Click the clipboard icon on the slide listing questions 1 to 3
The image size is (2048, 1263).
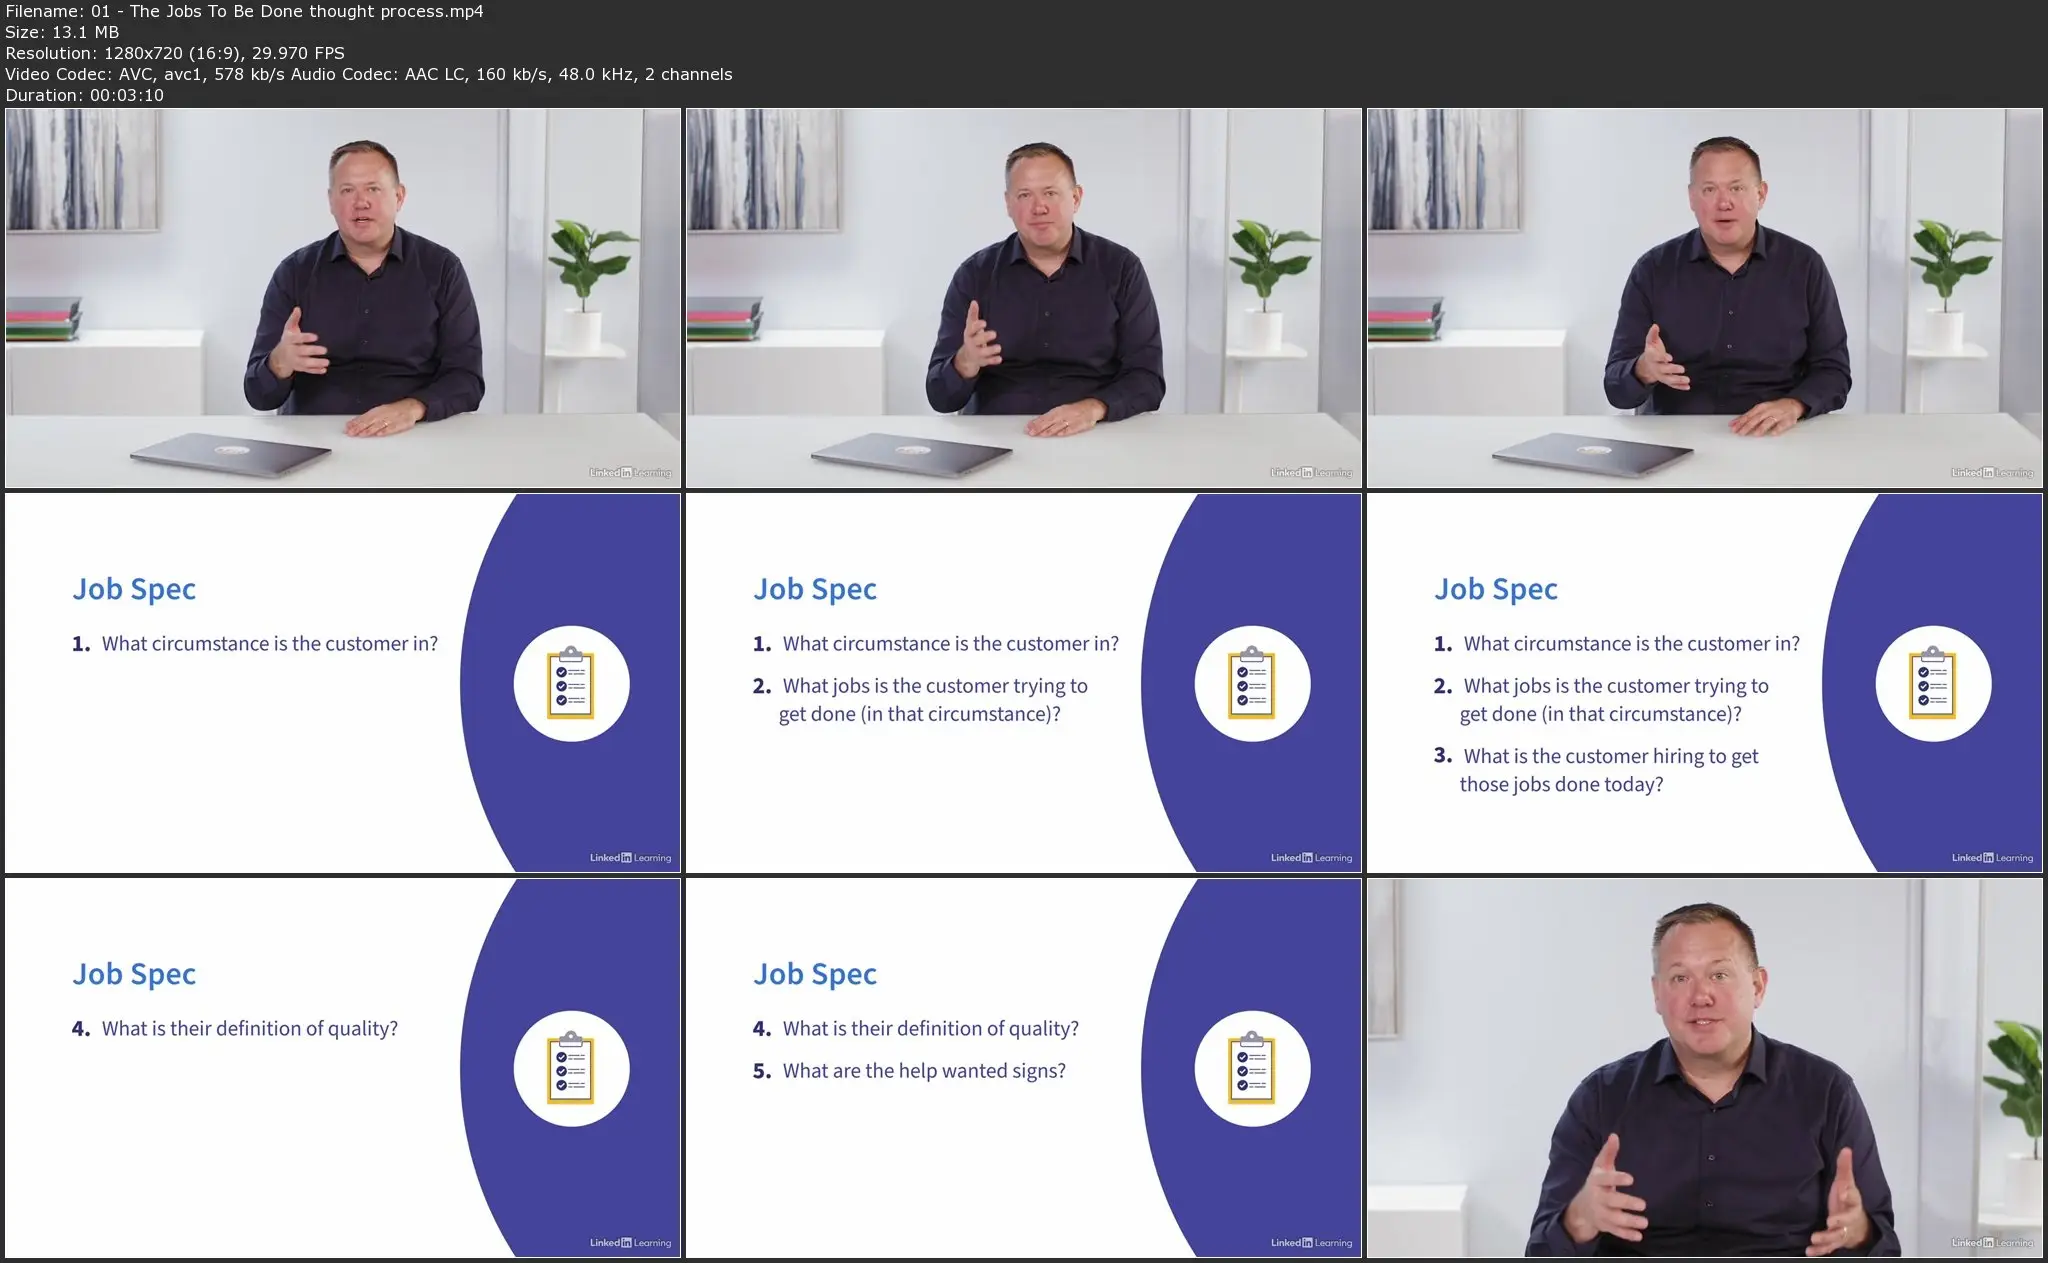tap(1933, 683)
